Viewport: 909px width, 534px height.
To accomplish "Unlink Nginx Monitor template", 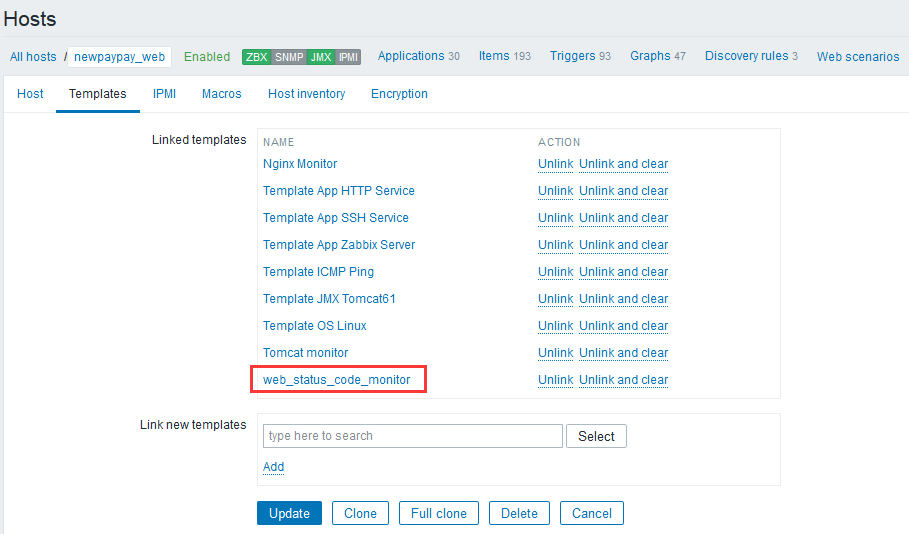I will 555,164.
